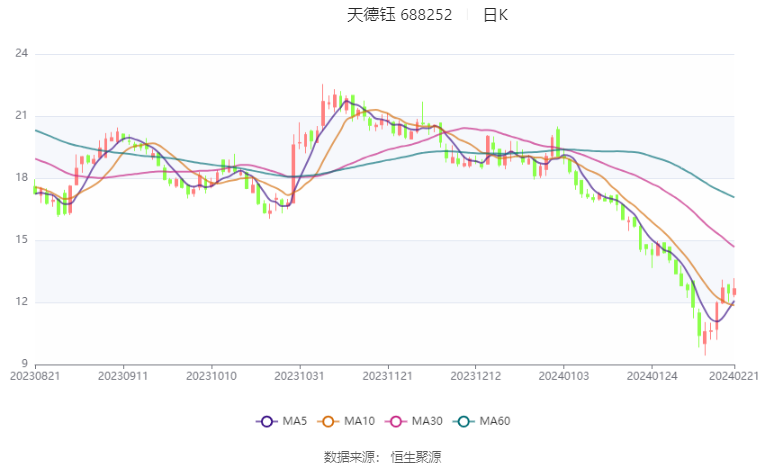Click the 20230821 x-axis date label
765x465 pixels.
click(35, 376)
